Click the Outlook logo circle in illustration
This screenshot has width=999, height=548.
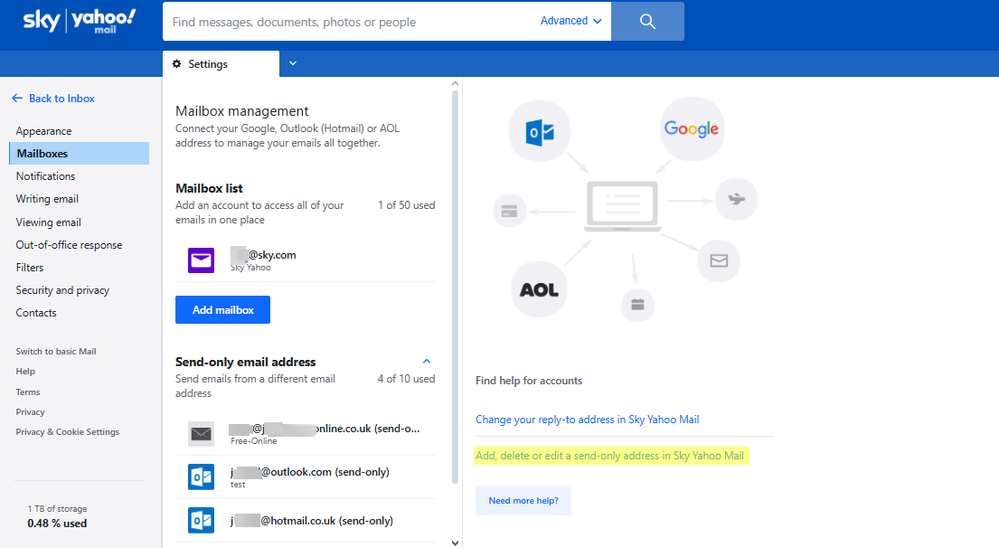click(540, 131)
